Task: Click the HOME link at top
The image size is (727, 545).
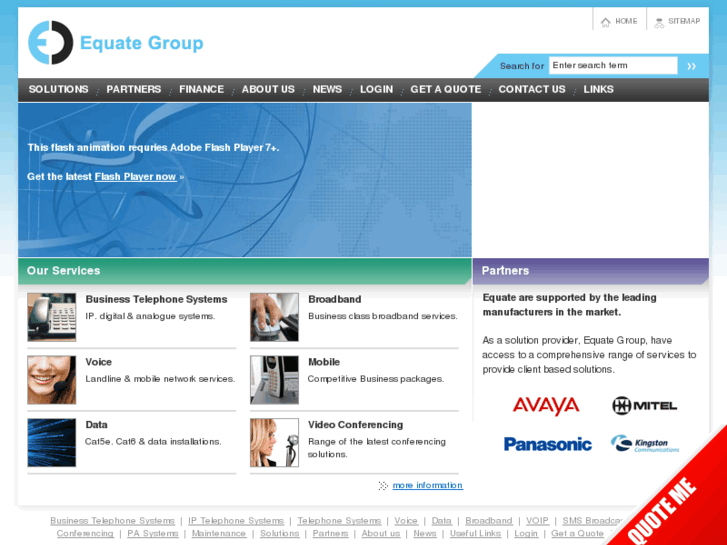Action: 626,21
